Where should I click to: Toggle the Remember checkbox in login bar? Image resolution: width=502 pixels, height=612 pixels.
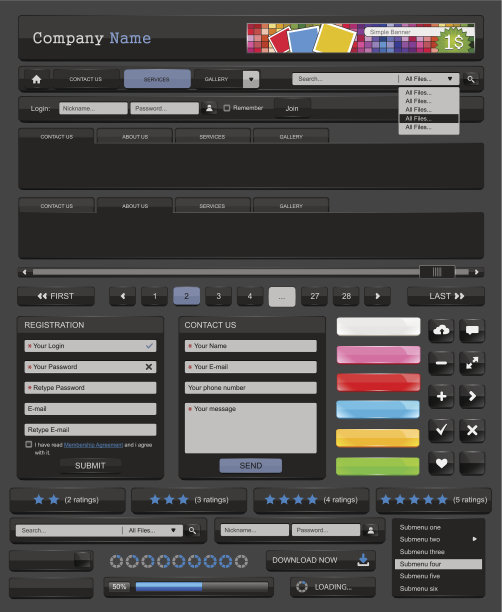click(226, 108)
